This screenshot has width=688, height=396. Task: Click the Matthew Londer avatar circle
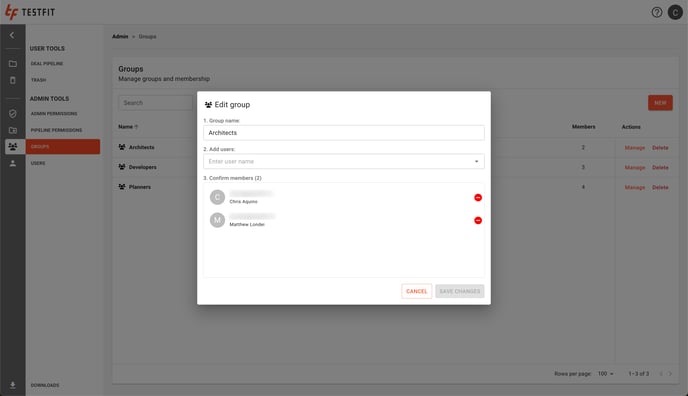[x=217, y=220]
